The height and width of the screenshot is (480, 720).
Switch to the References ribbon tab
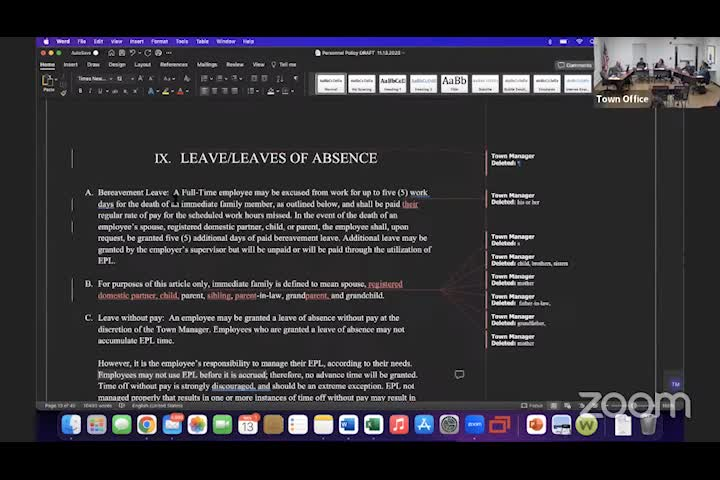coord(174,64)
